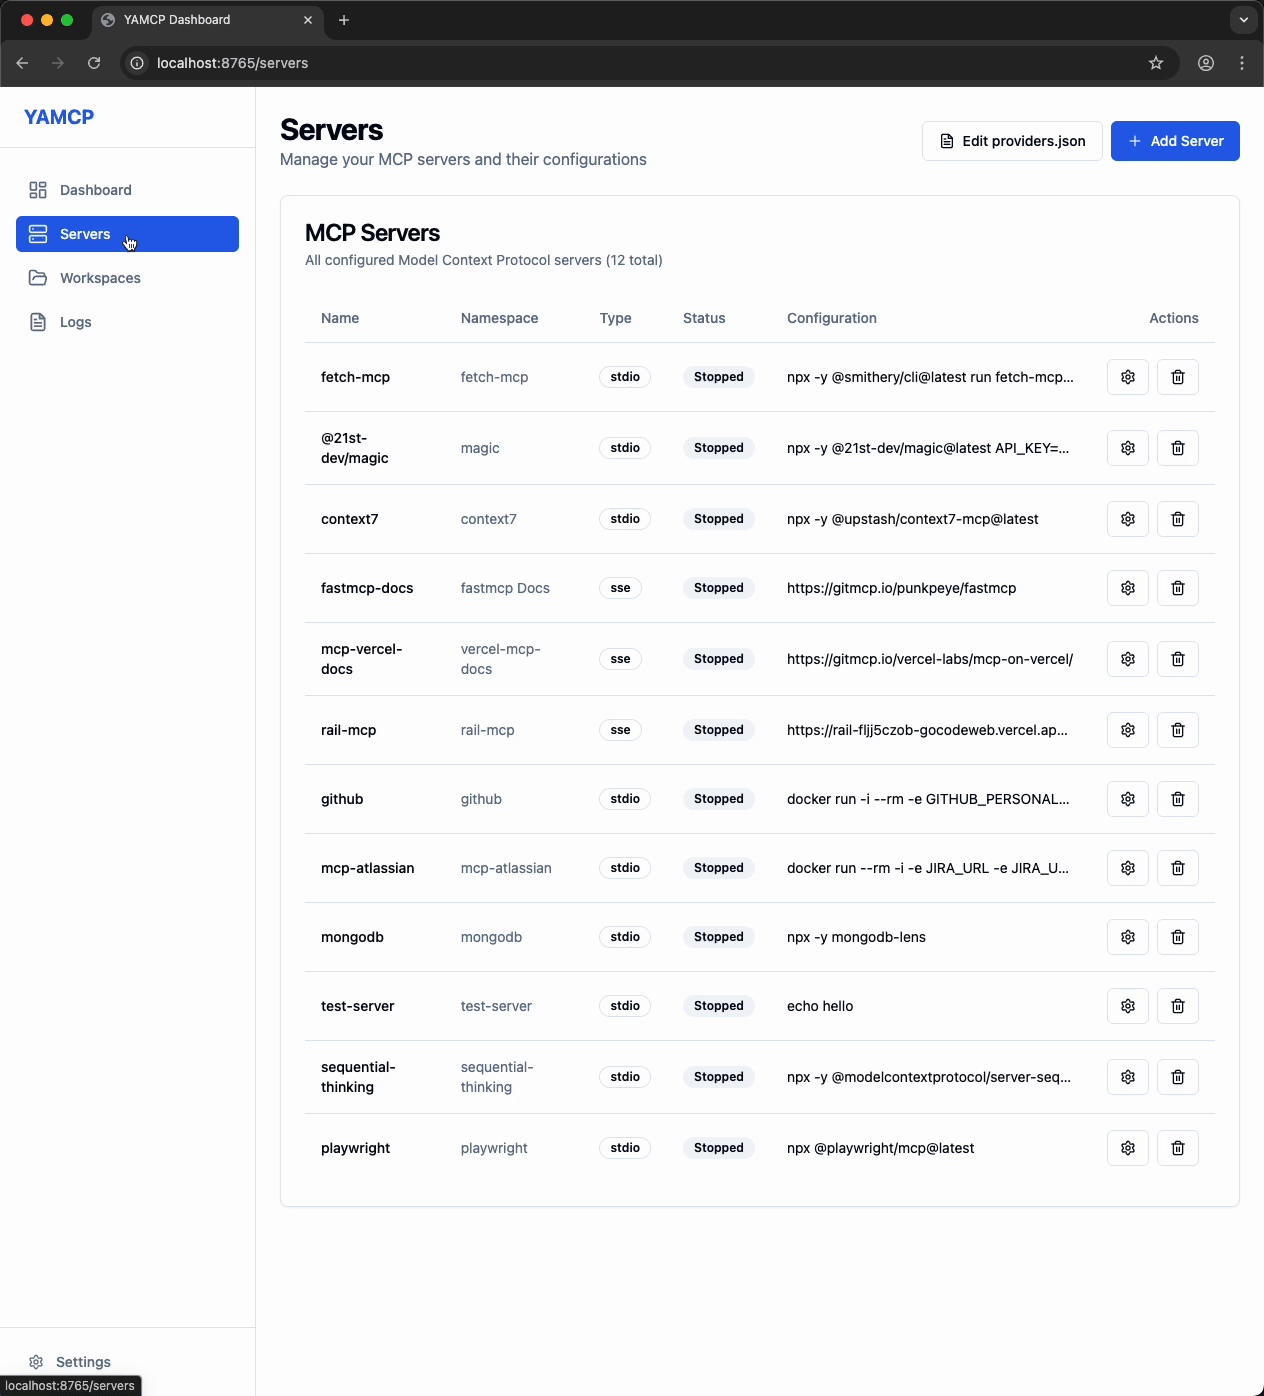This screenshot has width=1264, height=1396.
Task: Open browser profile icon
Action: click(1206, 63)
